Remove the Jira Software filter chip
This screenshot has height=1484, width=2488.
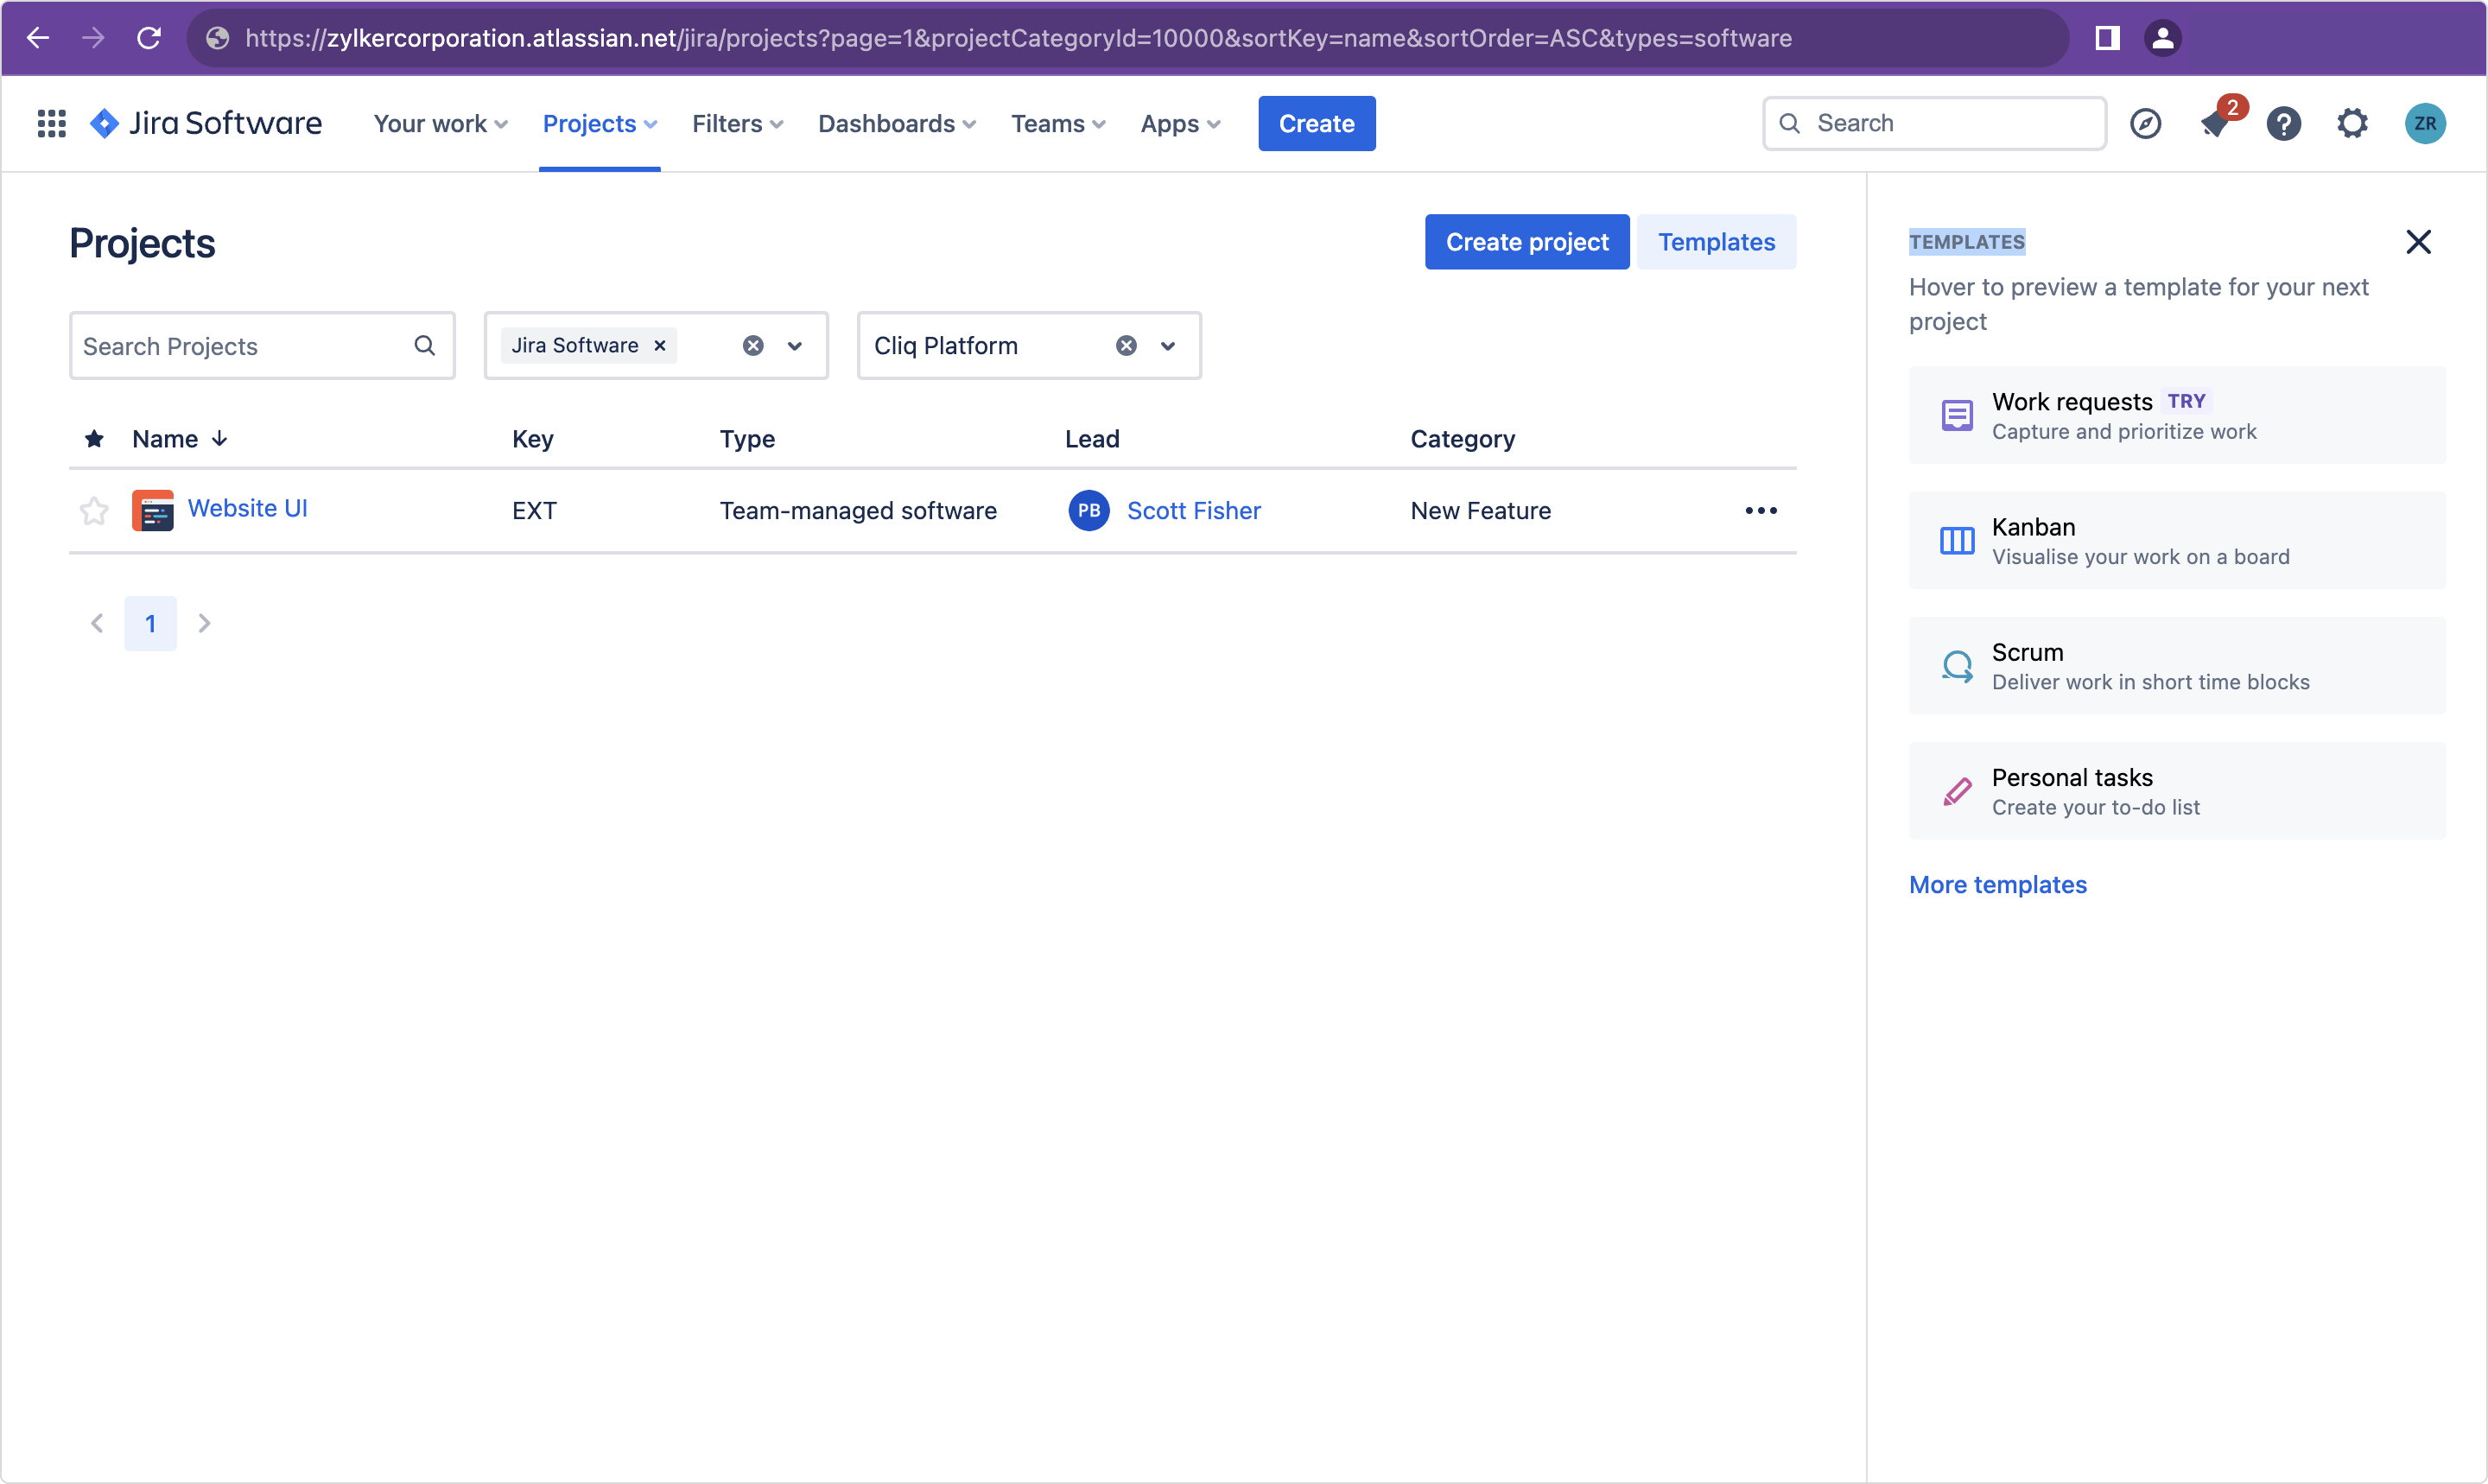click(x=660, y=346)
